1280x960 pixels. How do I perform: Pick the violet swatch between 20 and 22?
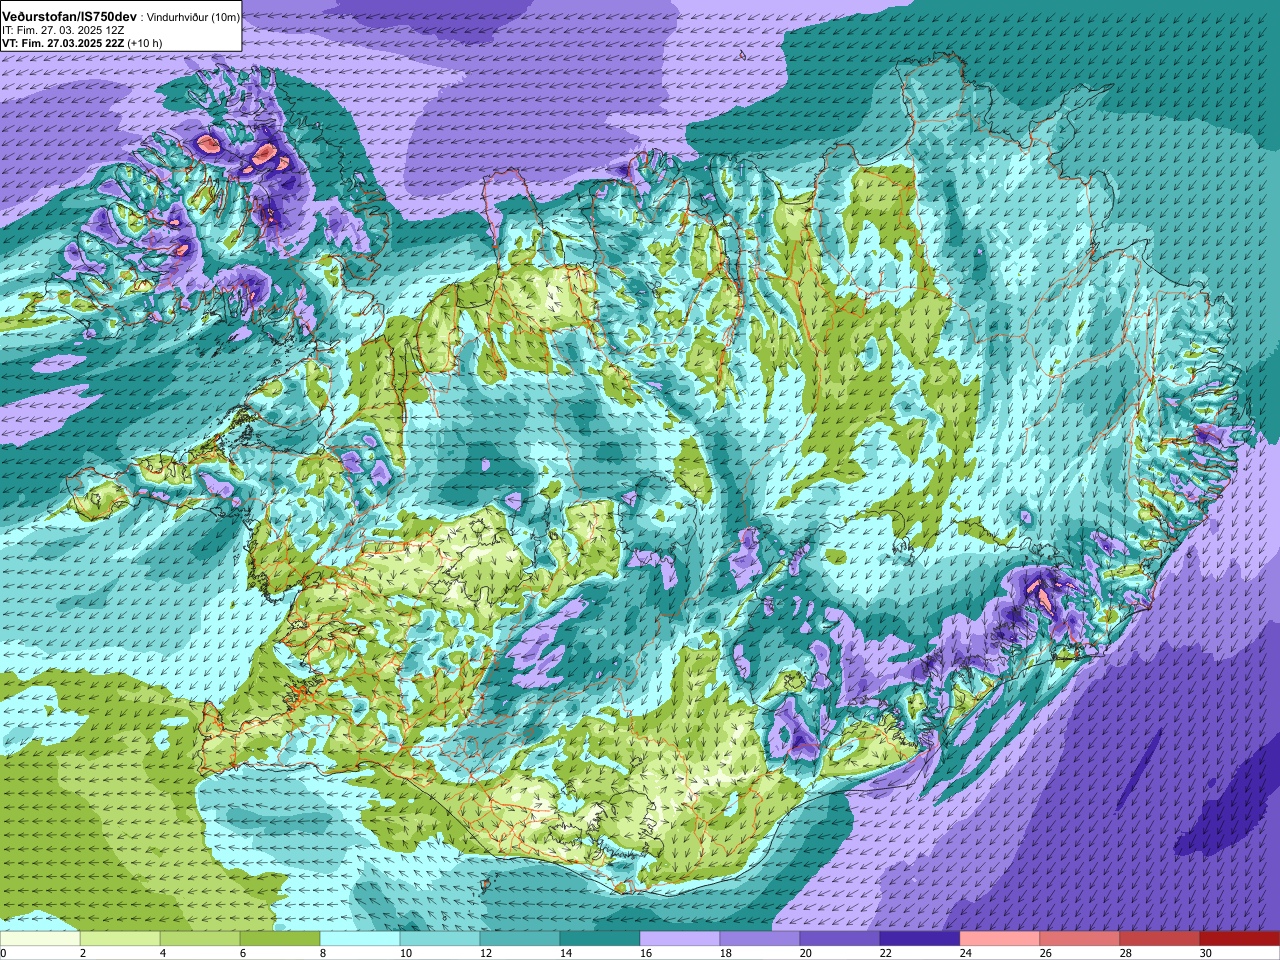pos(840,939)
